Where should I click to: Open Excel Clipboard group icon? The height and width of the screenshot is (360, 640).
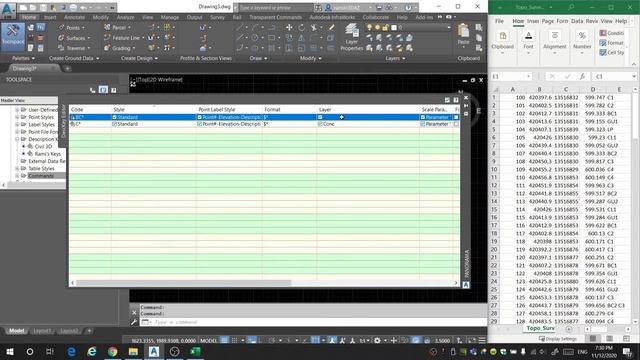click(x=502, y=36)
